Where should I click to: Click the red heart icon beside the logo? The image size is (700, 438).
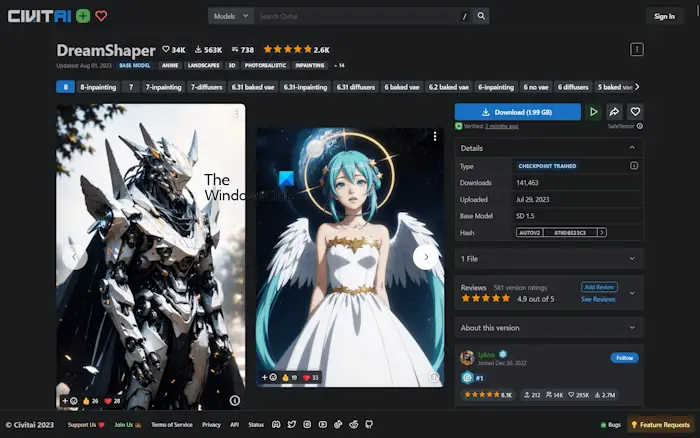(x=101, y=16)
